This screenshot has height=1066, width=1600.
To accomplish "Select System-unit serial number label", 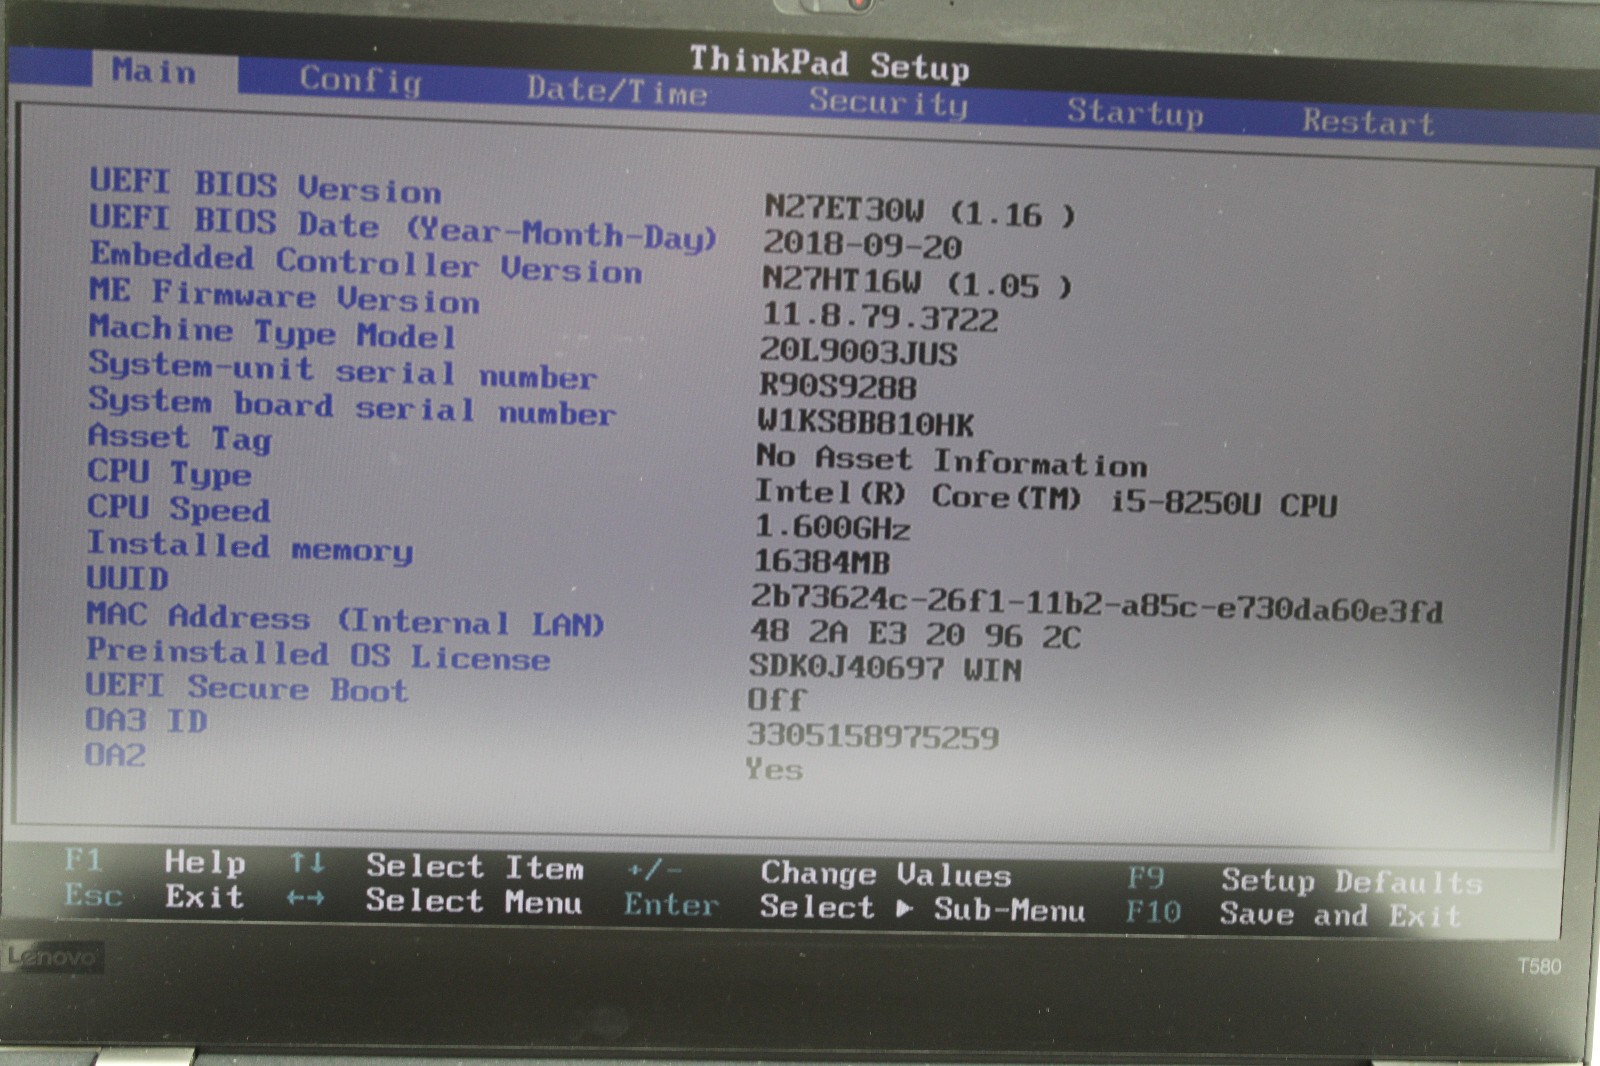I will point(342,370).
